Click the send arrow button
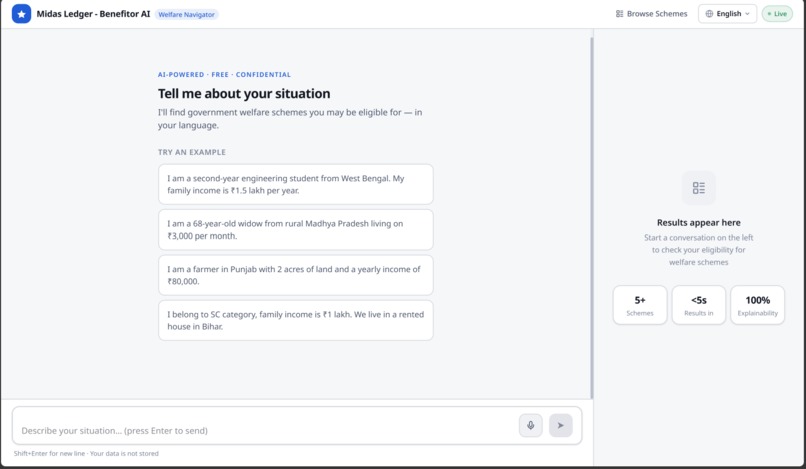Image resolution: width=806 pixels, height=469 pixels. (x=560, y=425)
